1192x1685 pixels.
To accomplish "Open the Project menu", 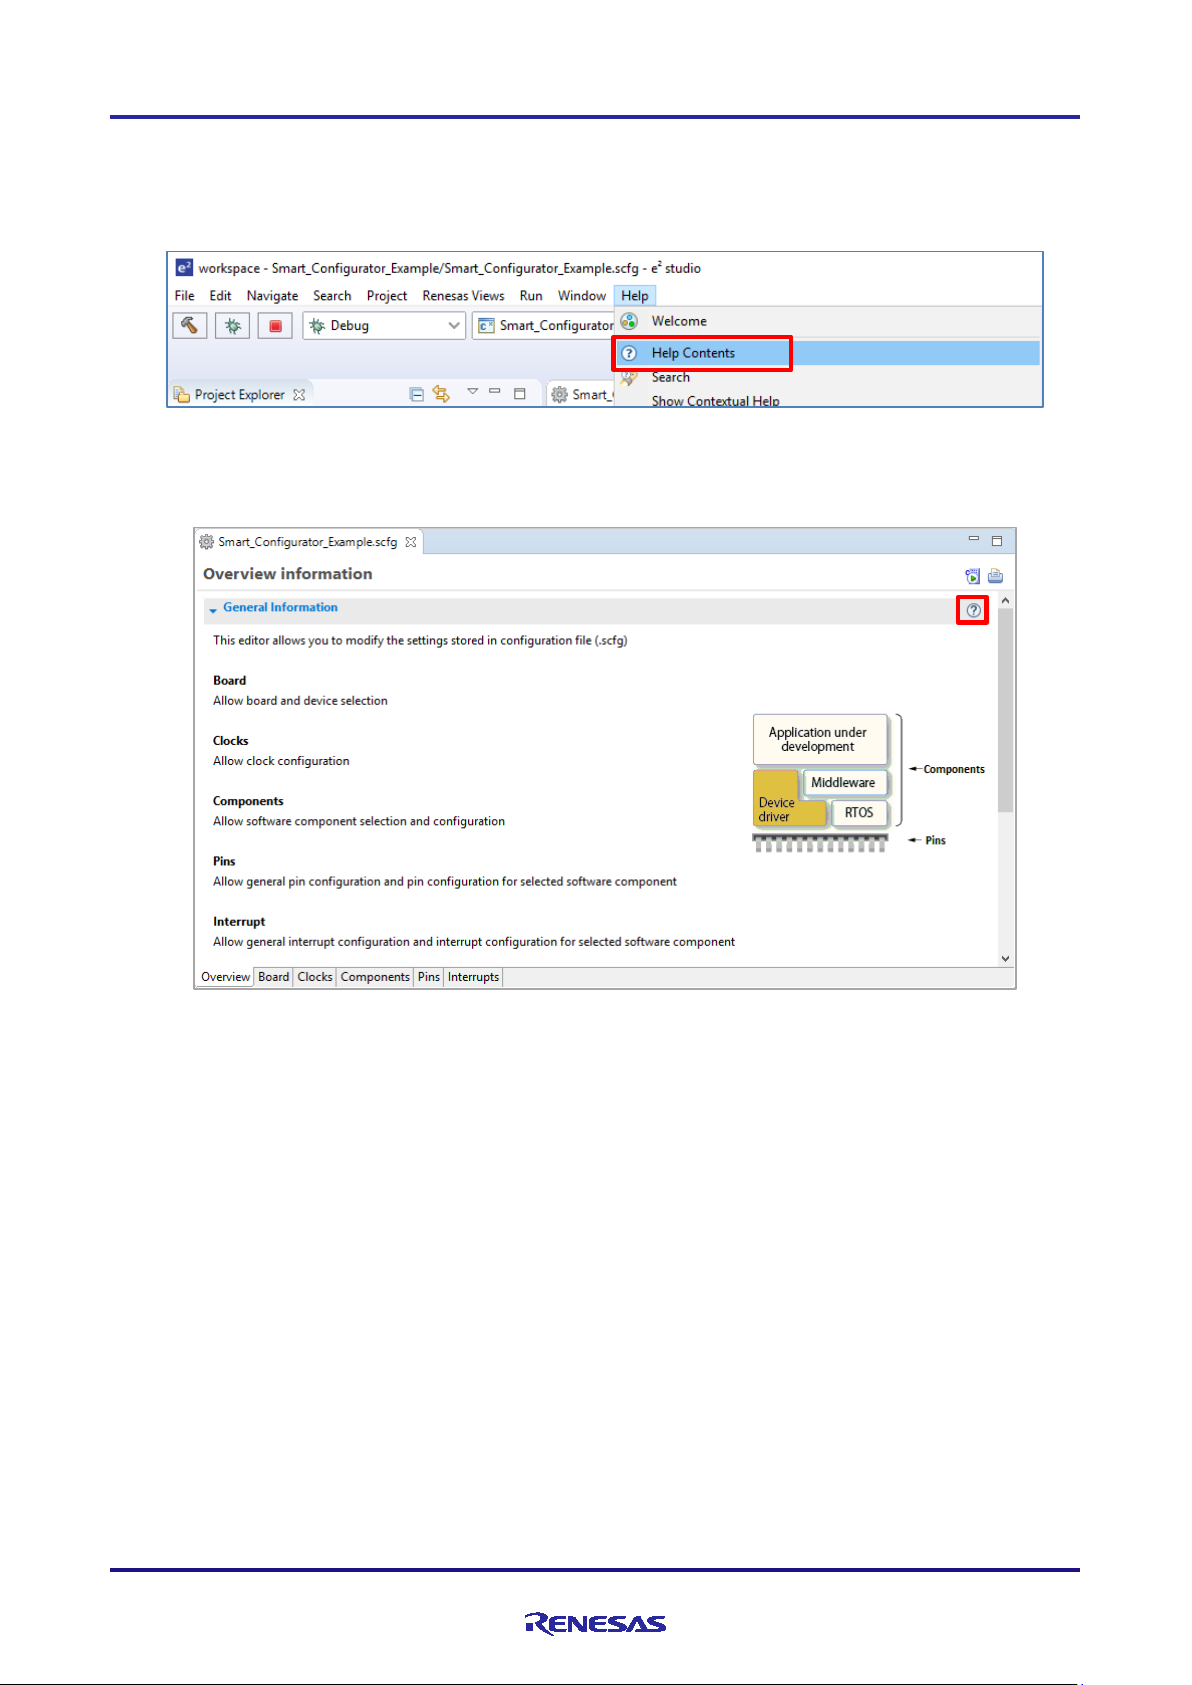I will 387,296.
